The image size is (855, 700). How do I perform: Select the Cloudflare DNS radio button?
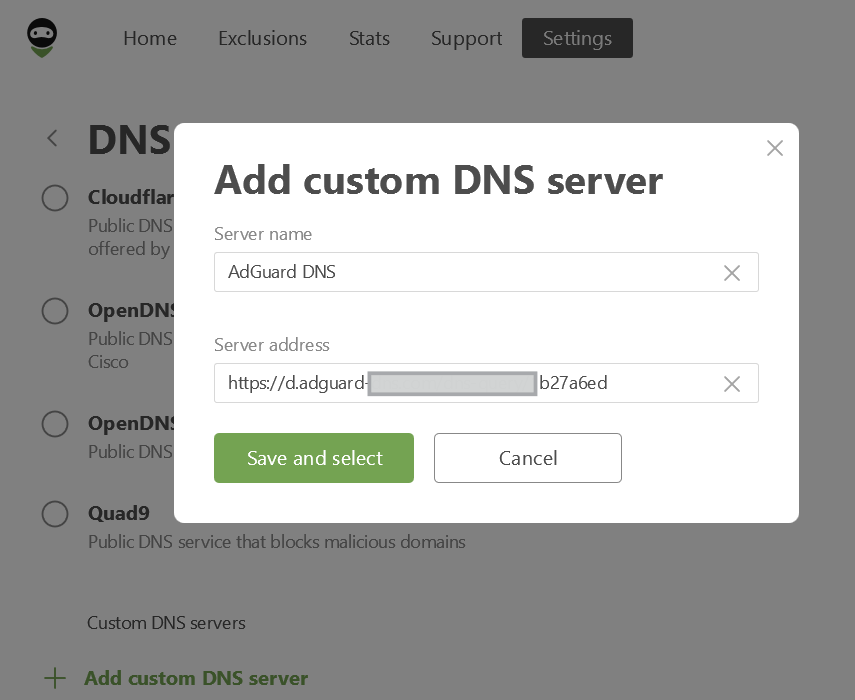[x=55, y=198]
